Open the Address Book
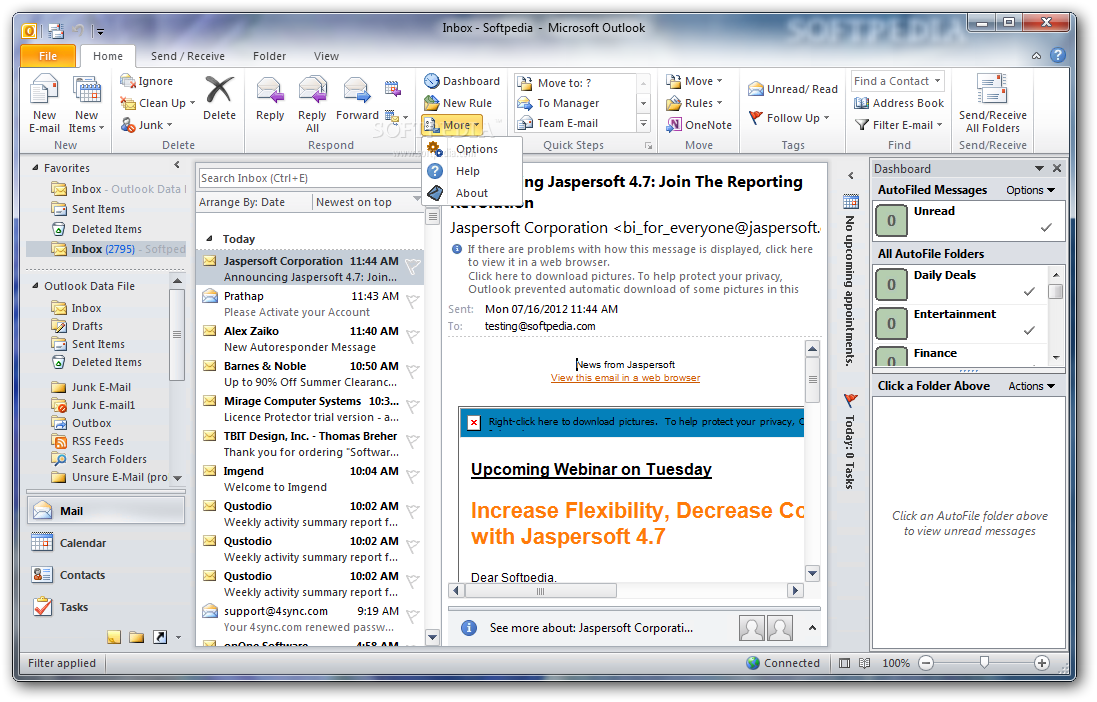This screenshot has width=1097, height=702. [899, 103]
